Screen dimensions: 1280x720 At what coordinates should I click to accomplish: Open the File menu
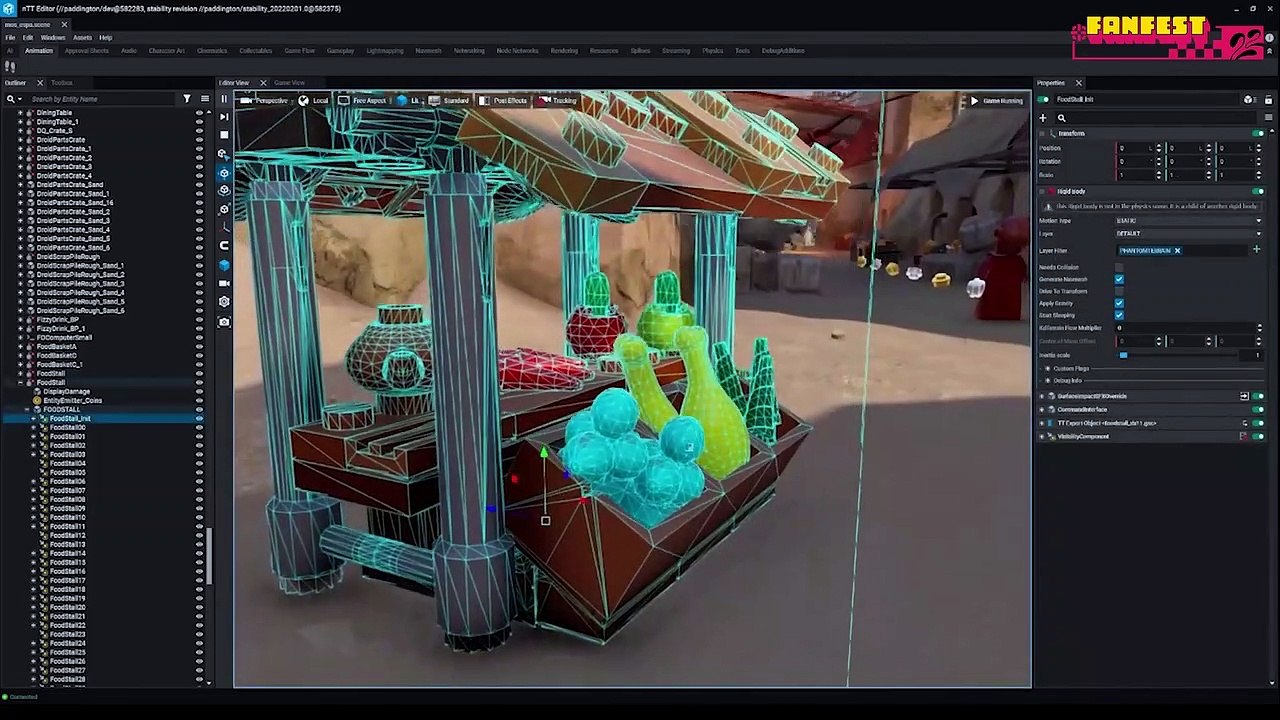(10, 37)
